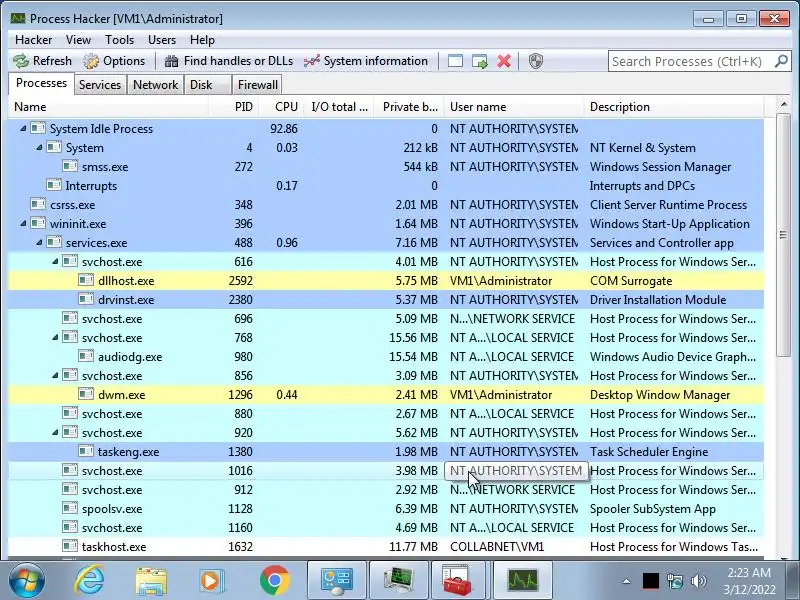This screenshot has height=600, width=800.
Task: Select the Interrupts row icon
Action: (54, 185)
